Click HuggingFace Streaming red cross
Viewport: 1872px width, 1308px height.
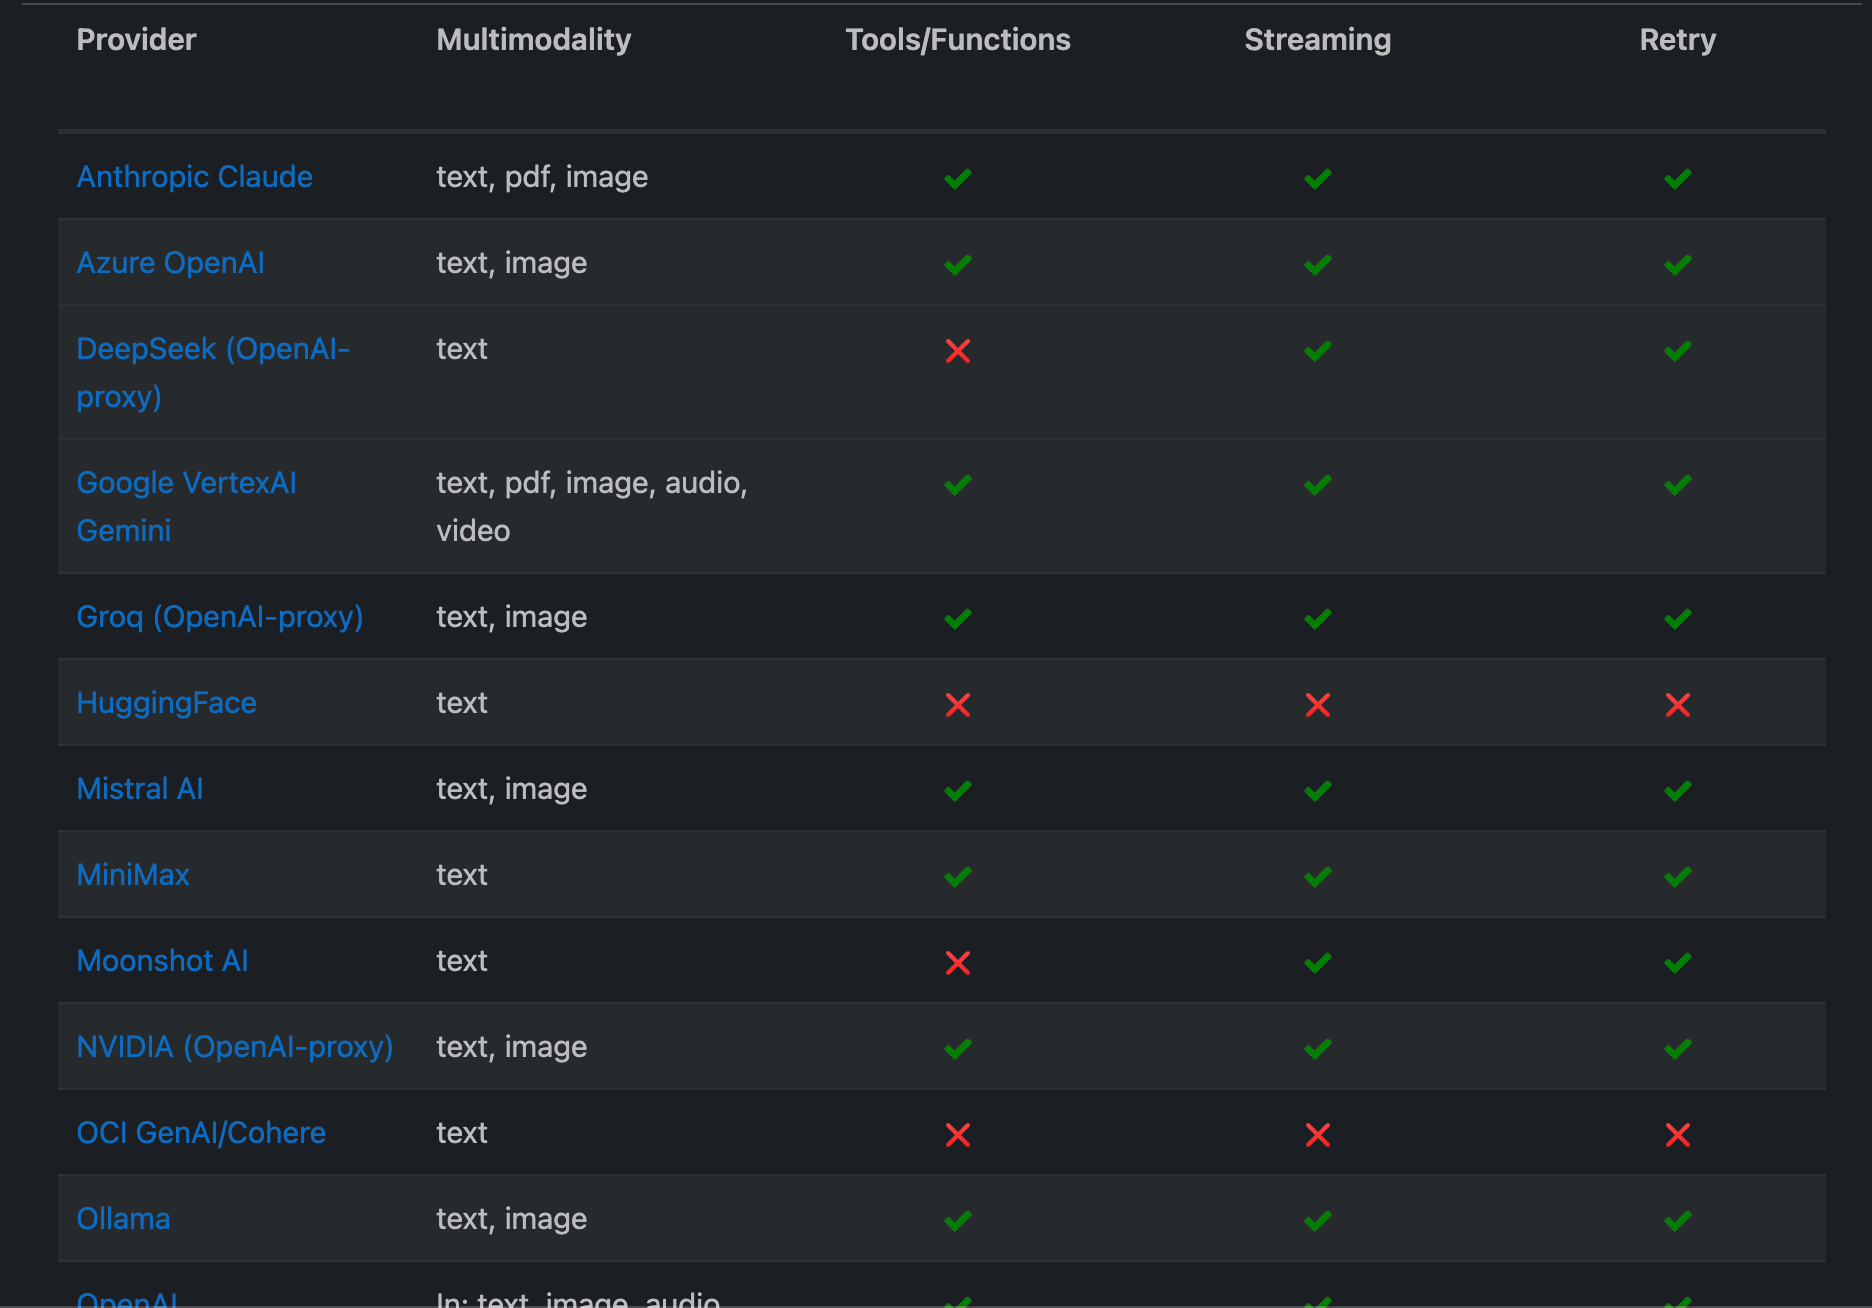point(1318,705)
